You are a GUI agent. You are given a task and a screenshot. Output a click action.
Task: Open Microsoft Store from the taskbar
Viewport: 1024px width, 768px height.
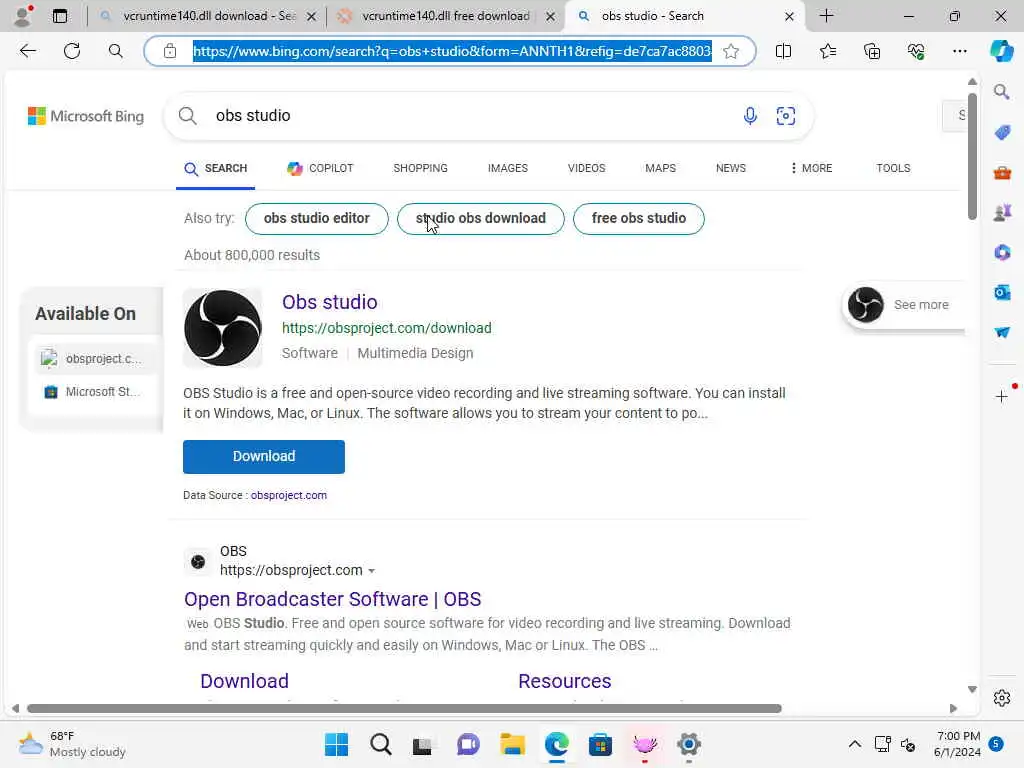pos(600,744)
